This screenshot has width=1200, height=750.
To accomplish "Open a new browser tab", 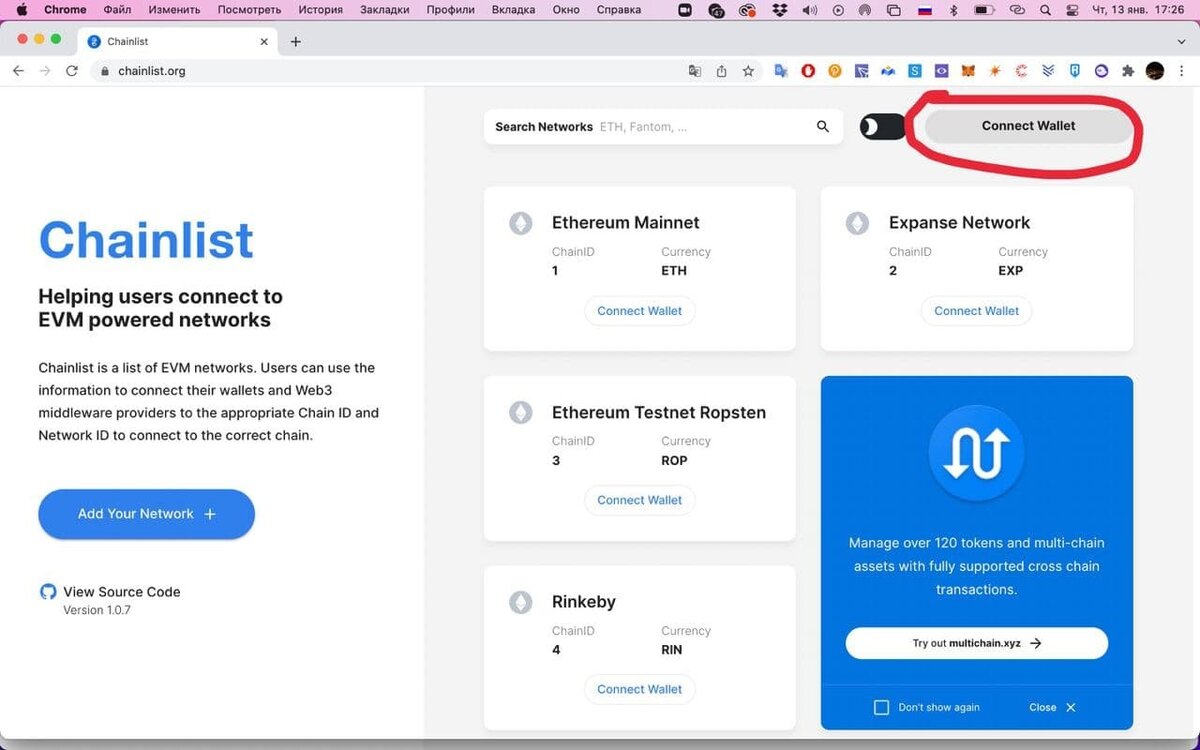I will coord(296,42).
